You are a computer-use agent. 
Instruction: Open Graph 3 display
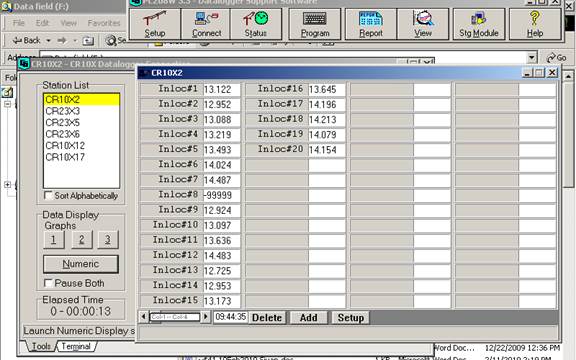108,240
